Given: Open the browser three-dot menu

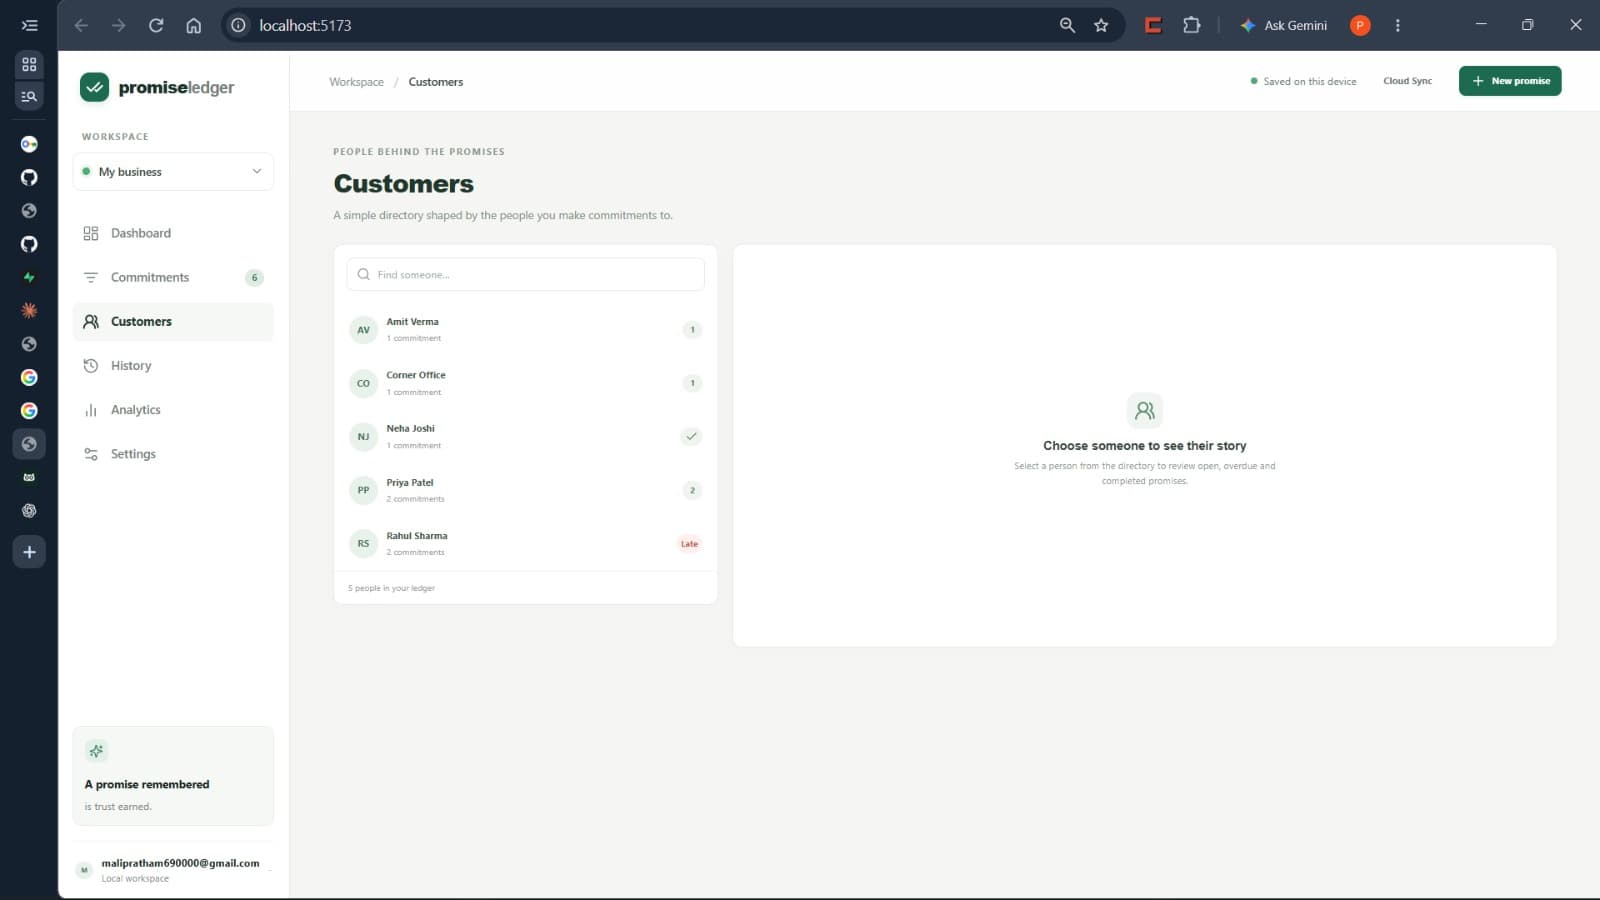Looking at the screenshot, I should (x=1397, y=25).
